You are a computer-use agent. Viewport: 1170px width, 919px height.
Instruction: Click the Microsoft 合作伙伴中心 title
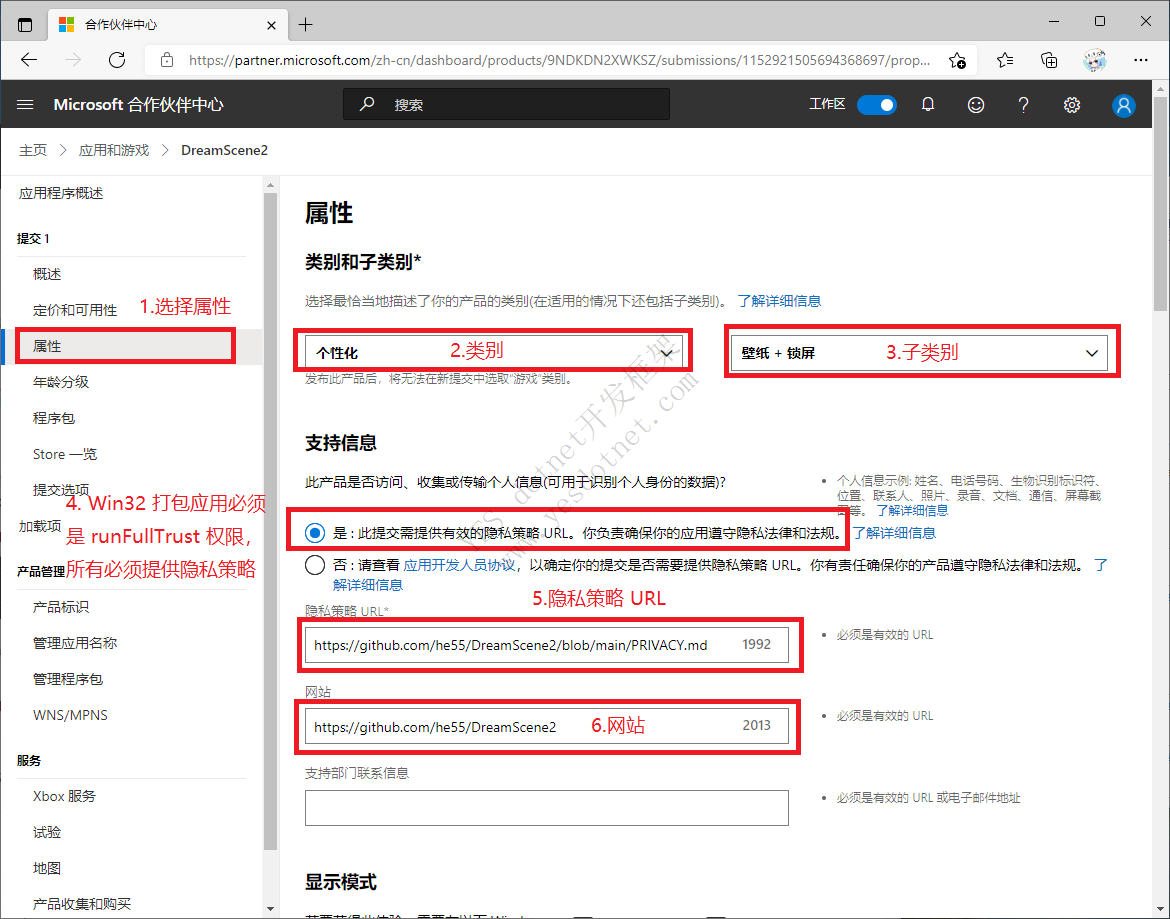138,105
